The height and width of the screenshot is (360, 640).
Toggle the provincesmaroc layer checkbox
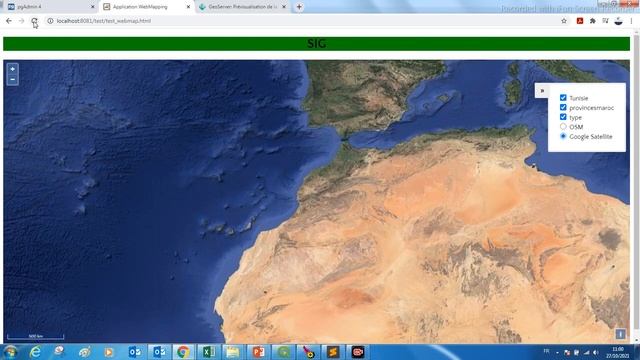coord(563,107)
